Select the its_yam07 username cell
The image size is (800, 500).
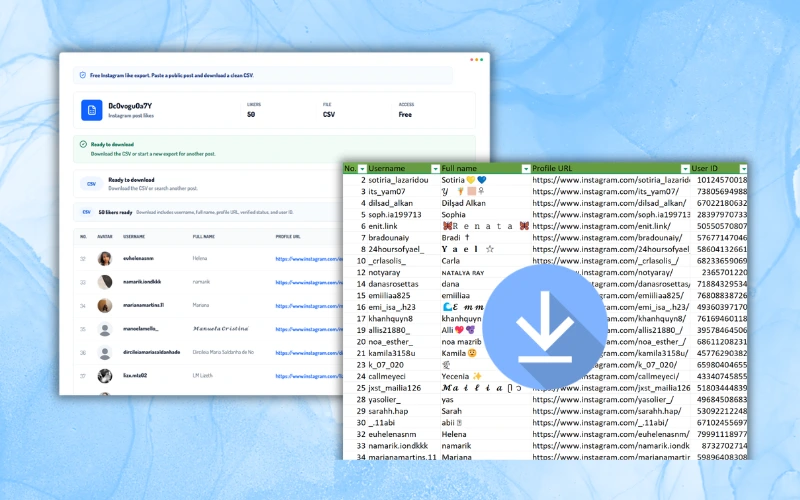[x=403, y=191]
